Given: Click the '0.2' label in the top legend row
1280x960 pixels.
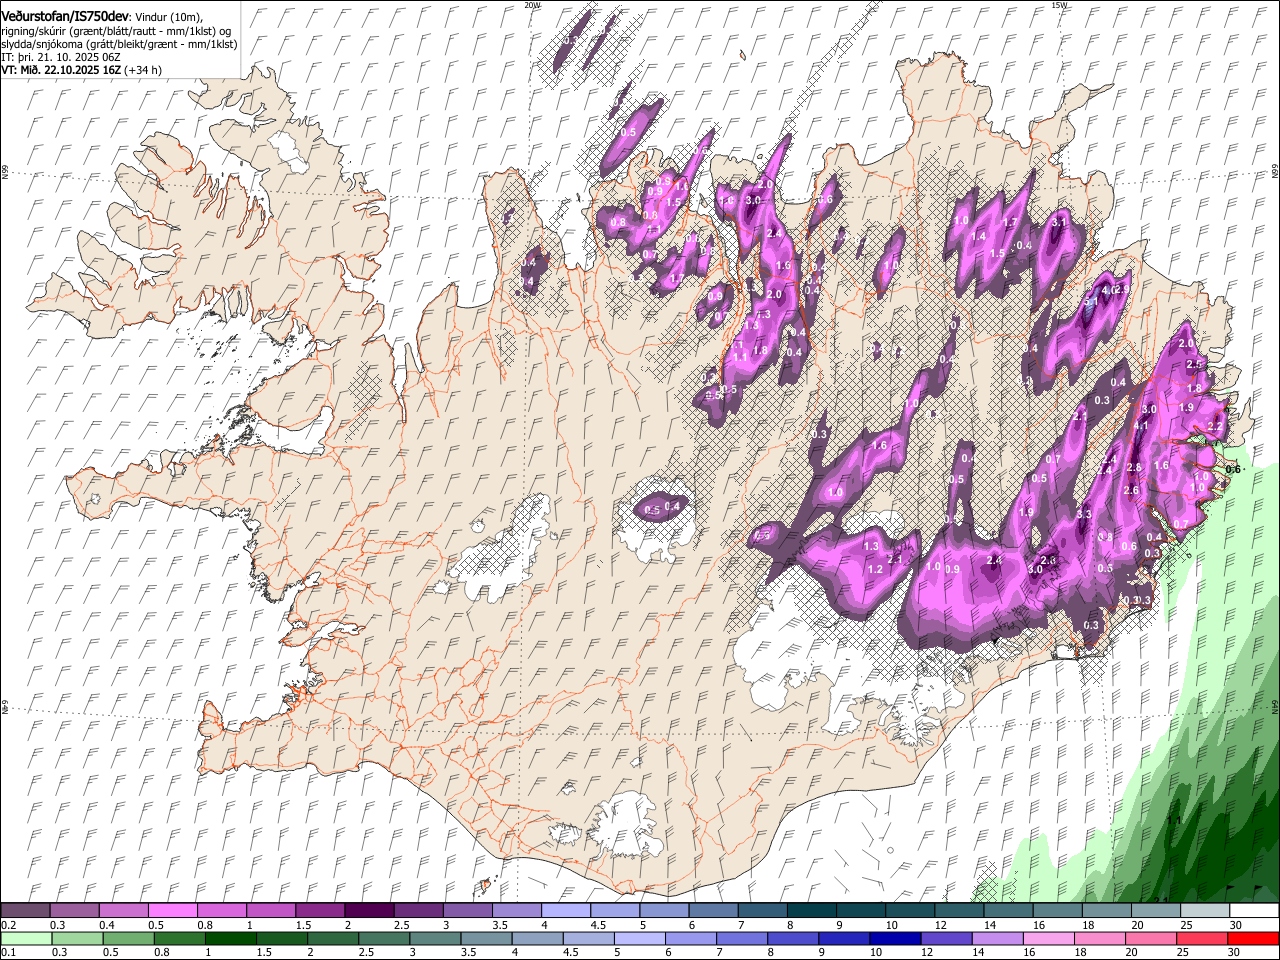Looking at the screenshot, I should 7,925.
